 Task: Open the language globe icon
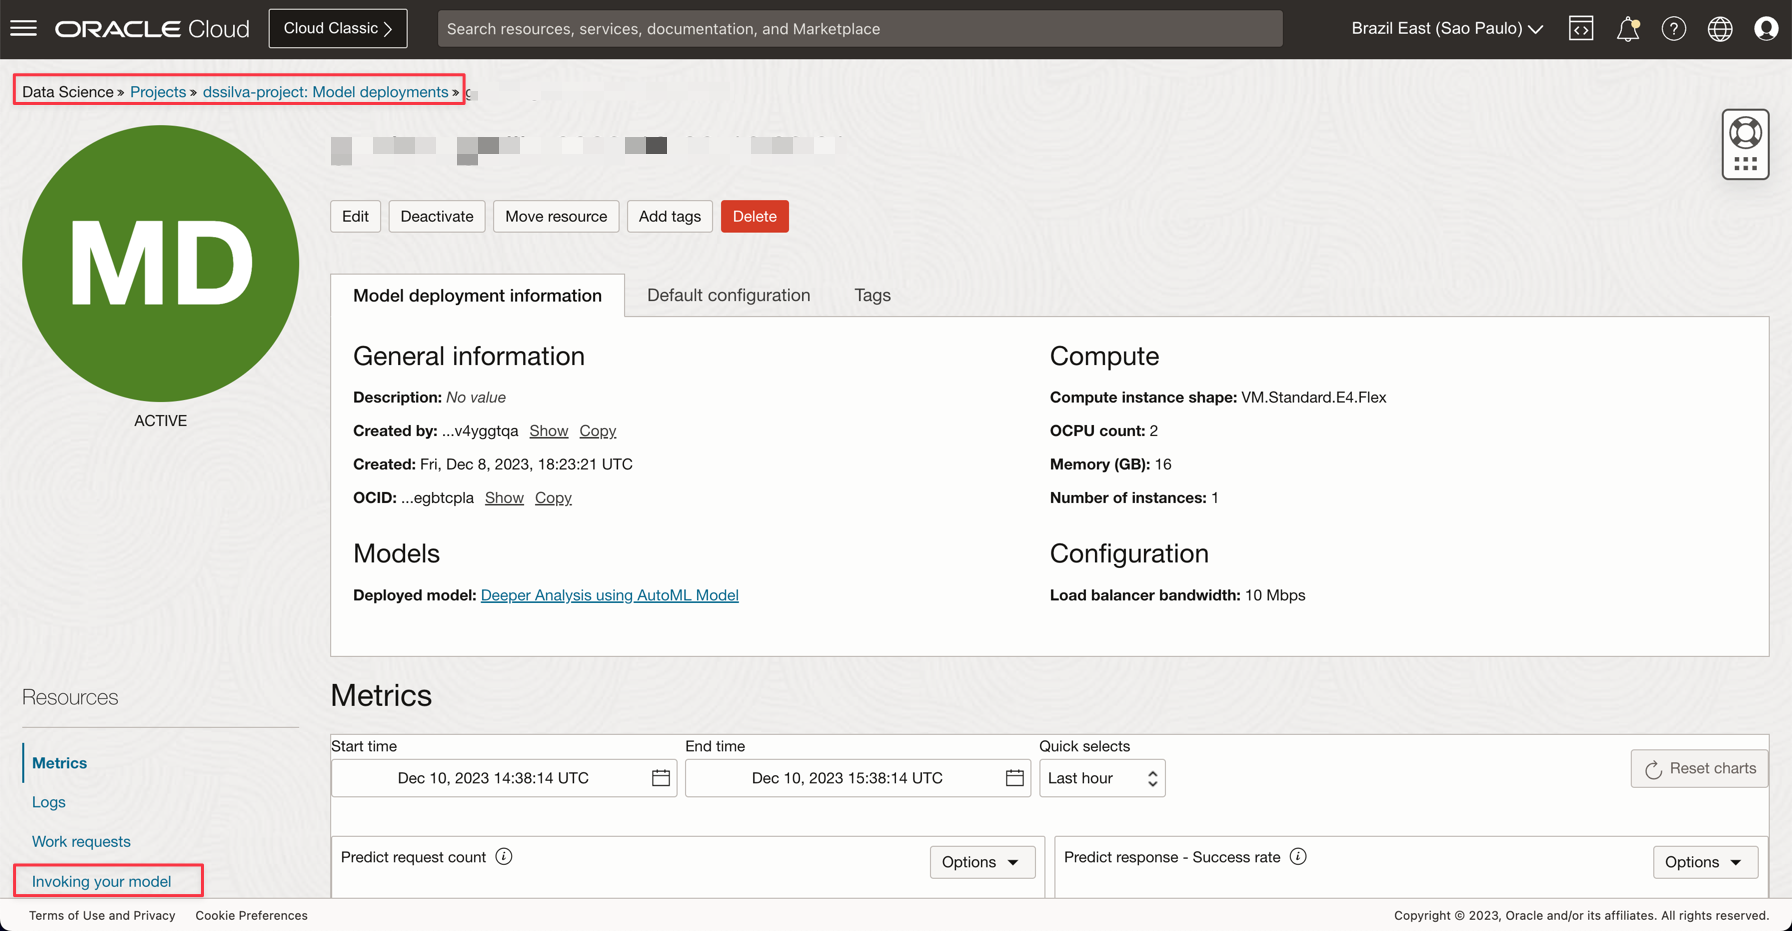click(1719, 29)
